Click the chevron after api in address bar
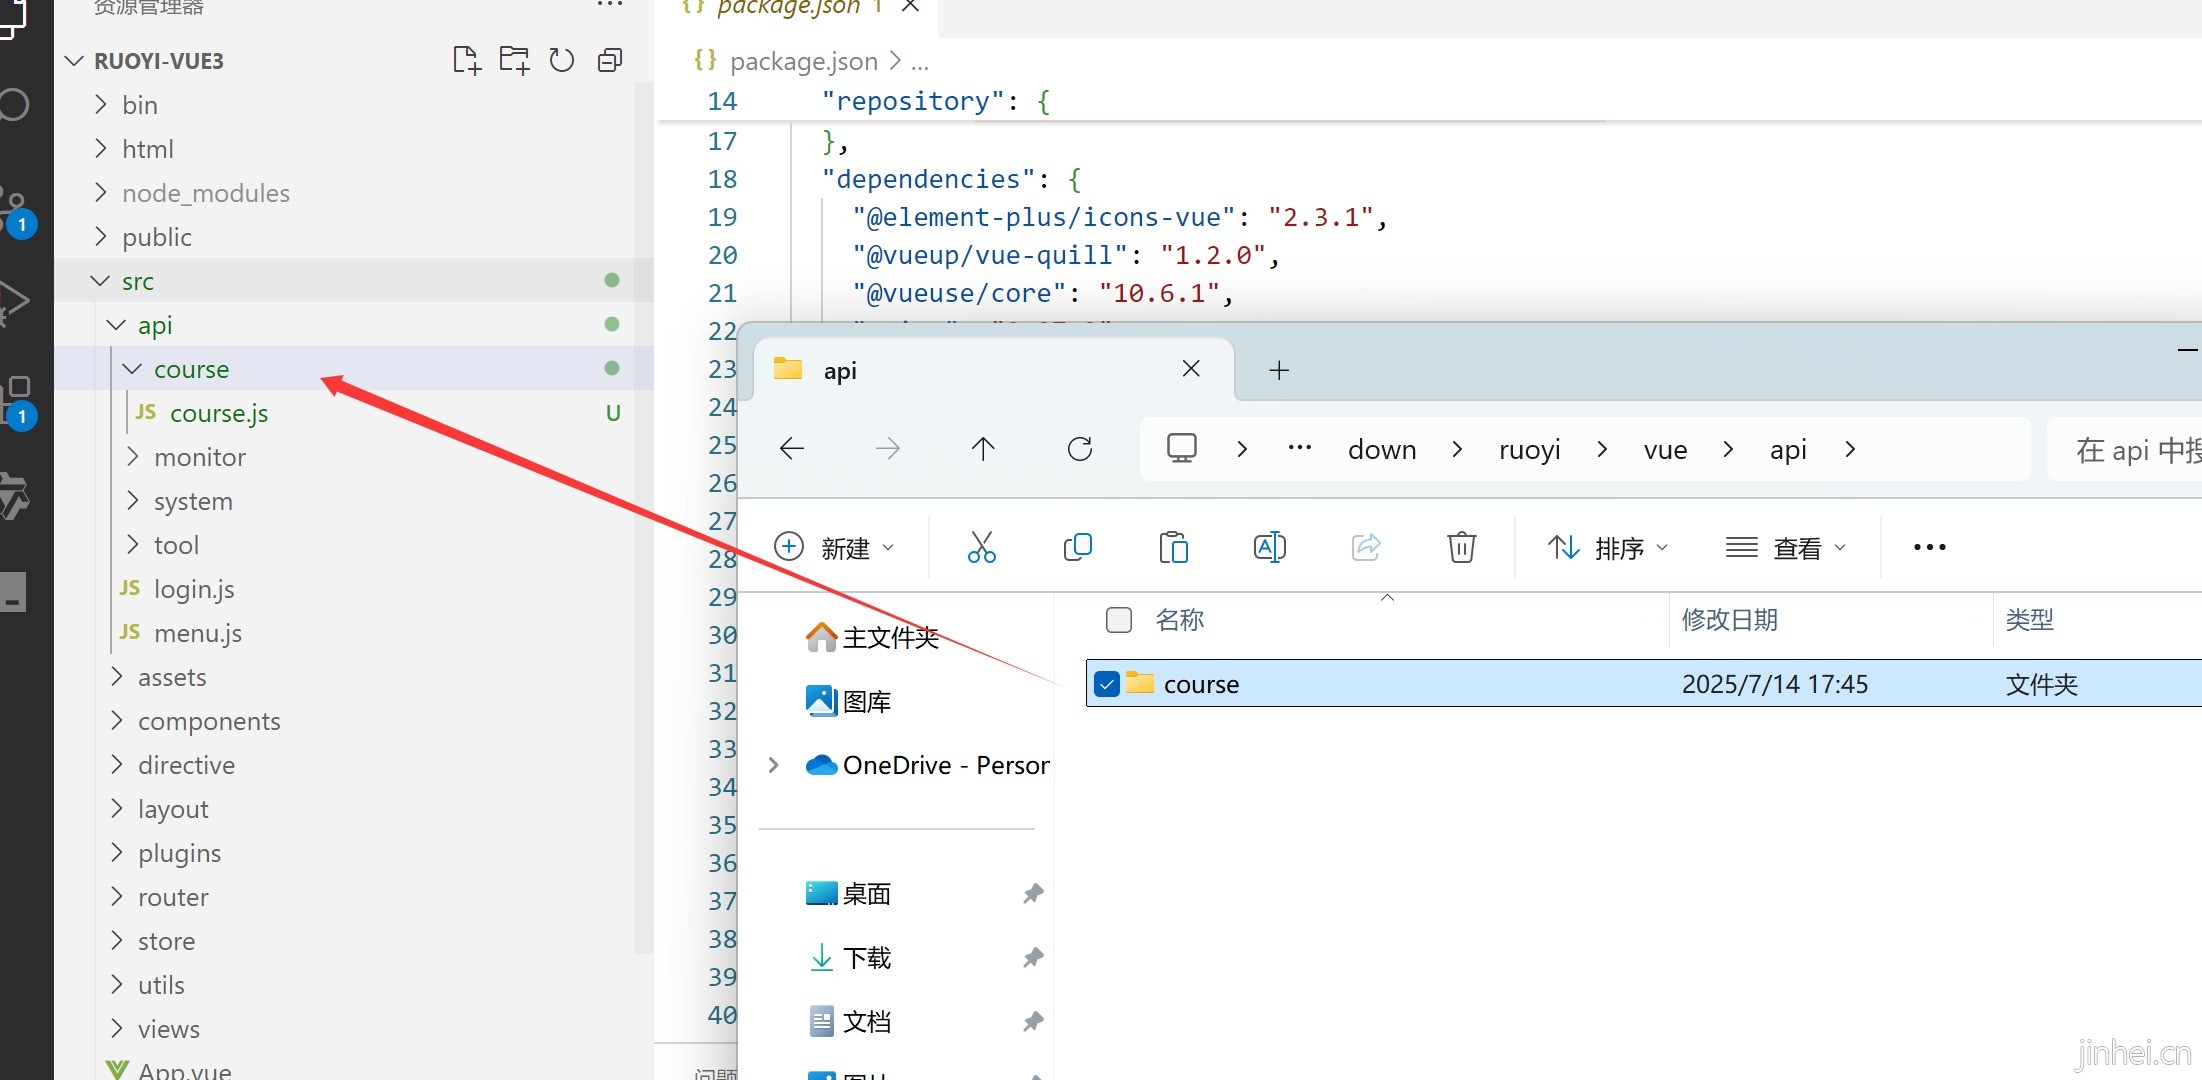Image resolution: width=2202 pixels, height=1080 pixels. pos(1850,449)
